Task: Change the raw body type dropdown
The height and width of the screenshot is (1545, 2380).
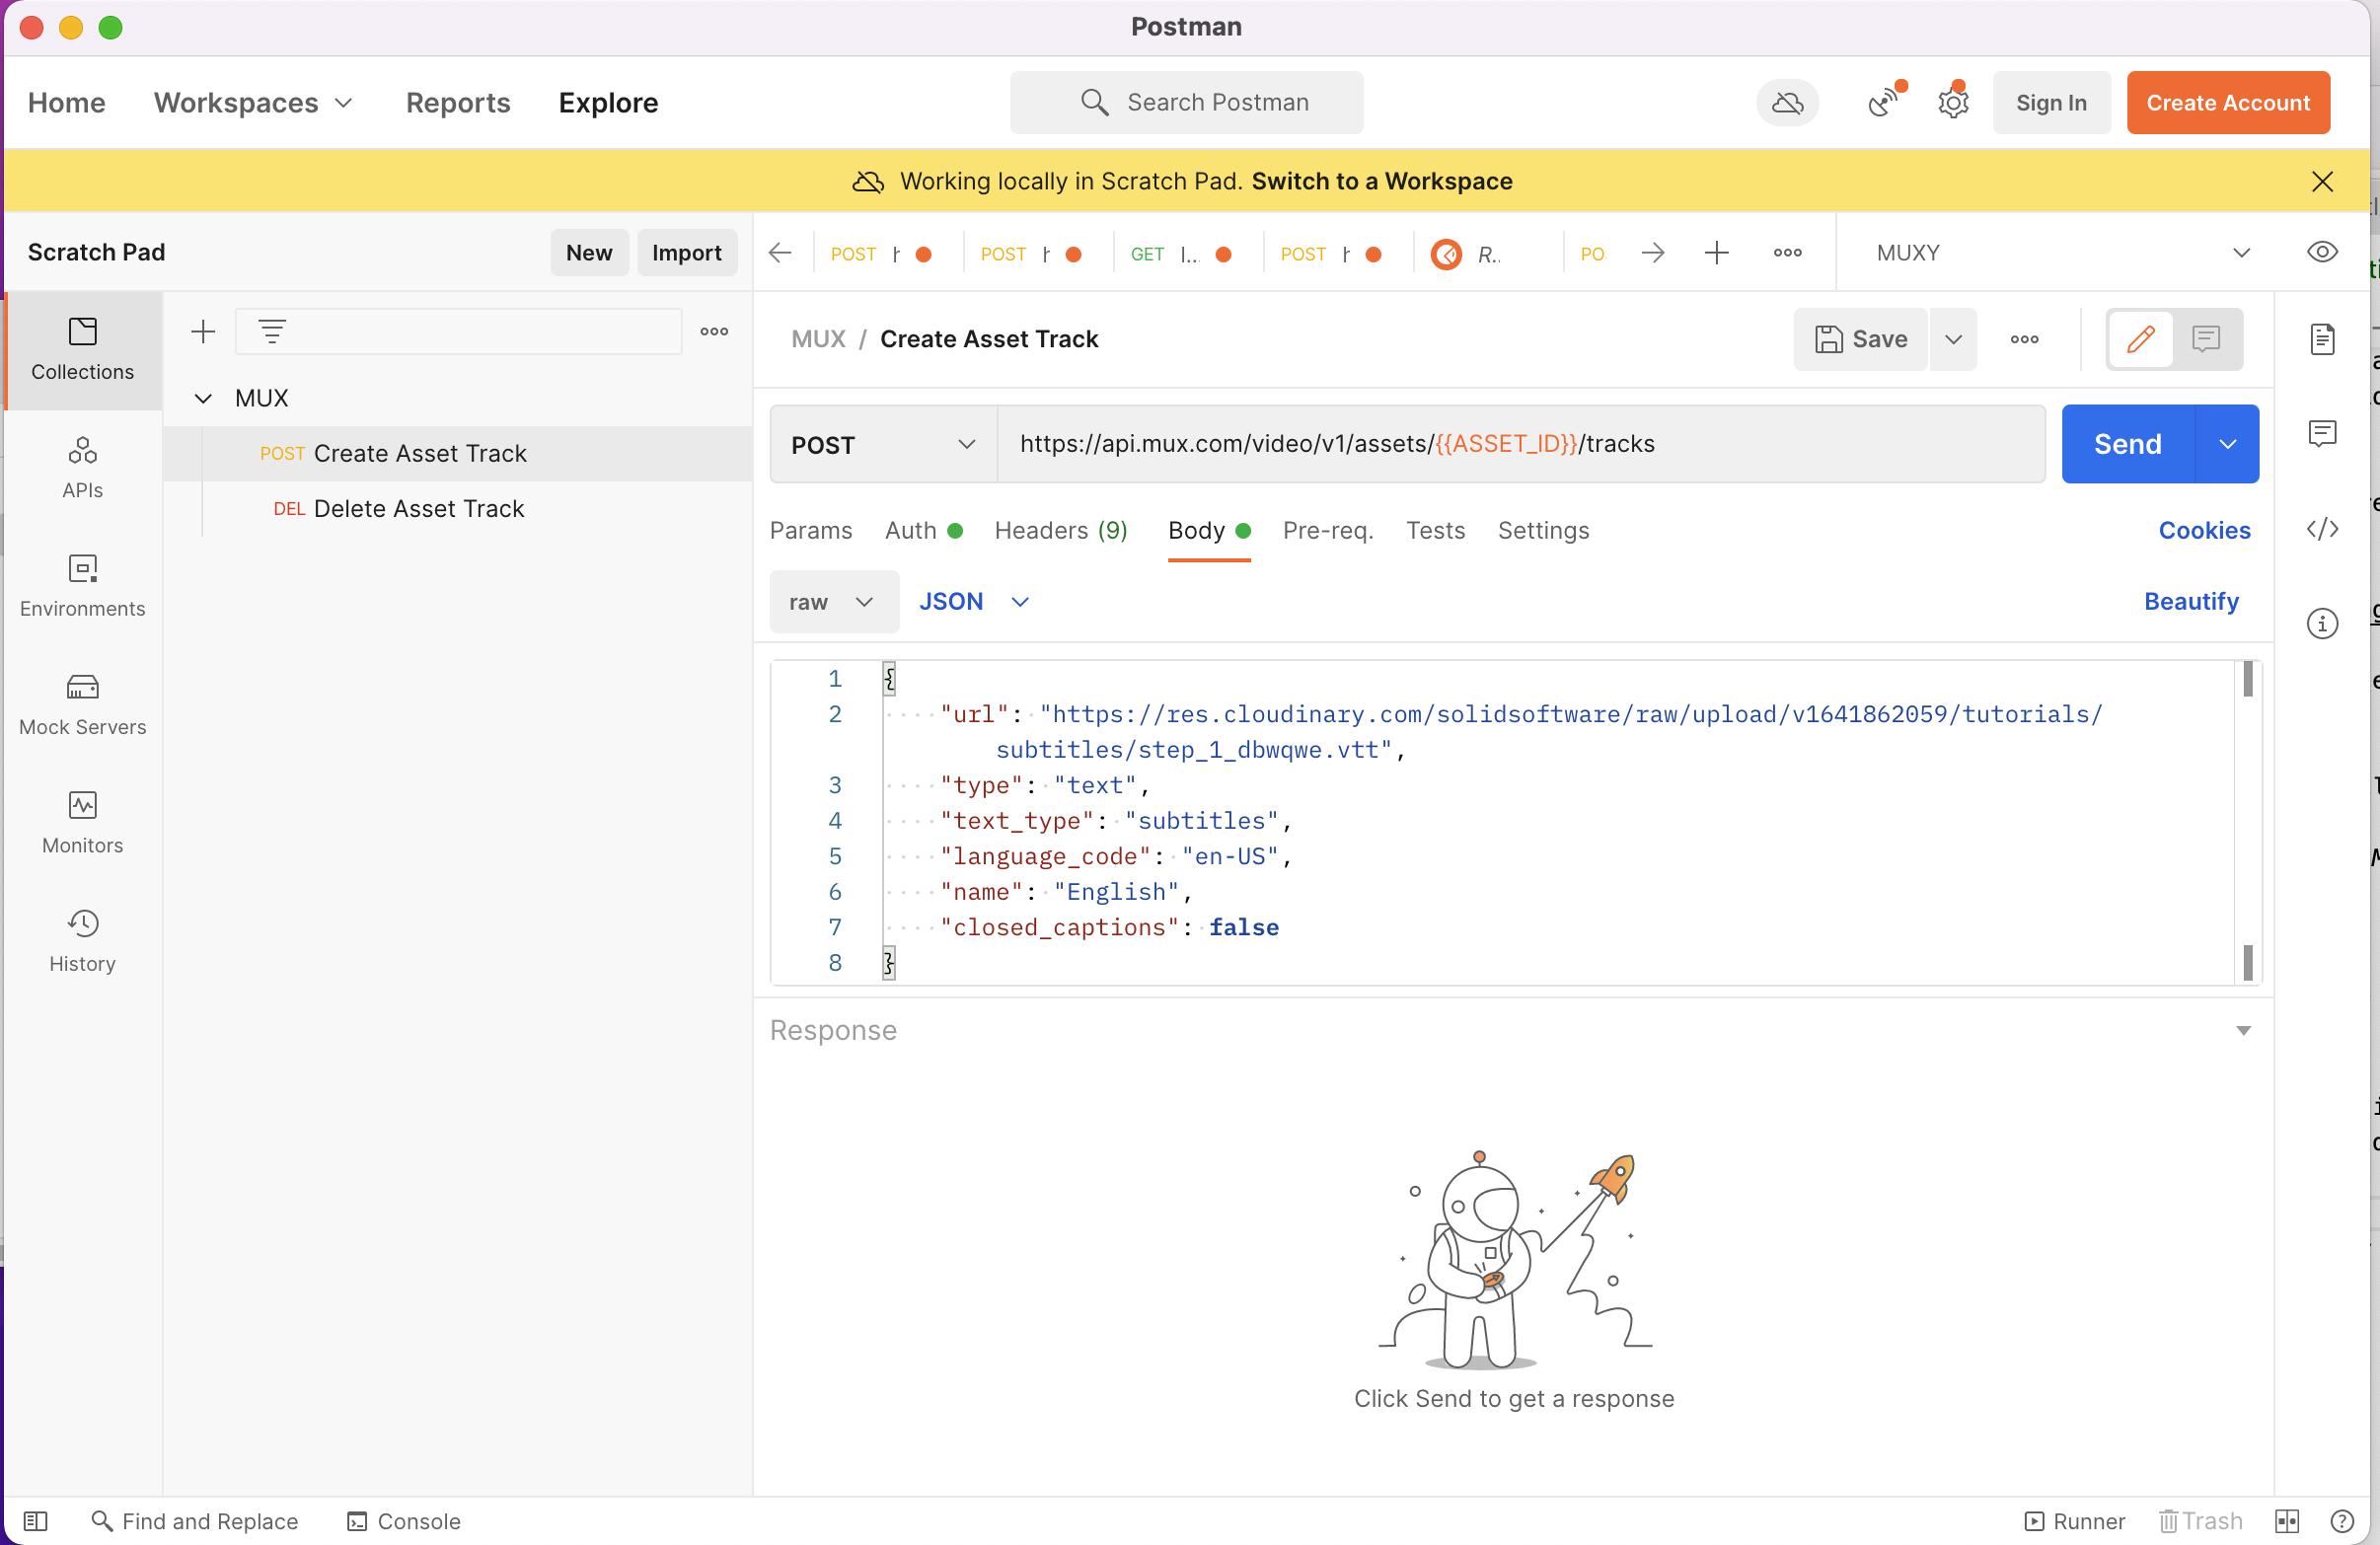Action: click(x=833, y=601)
